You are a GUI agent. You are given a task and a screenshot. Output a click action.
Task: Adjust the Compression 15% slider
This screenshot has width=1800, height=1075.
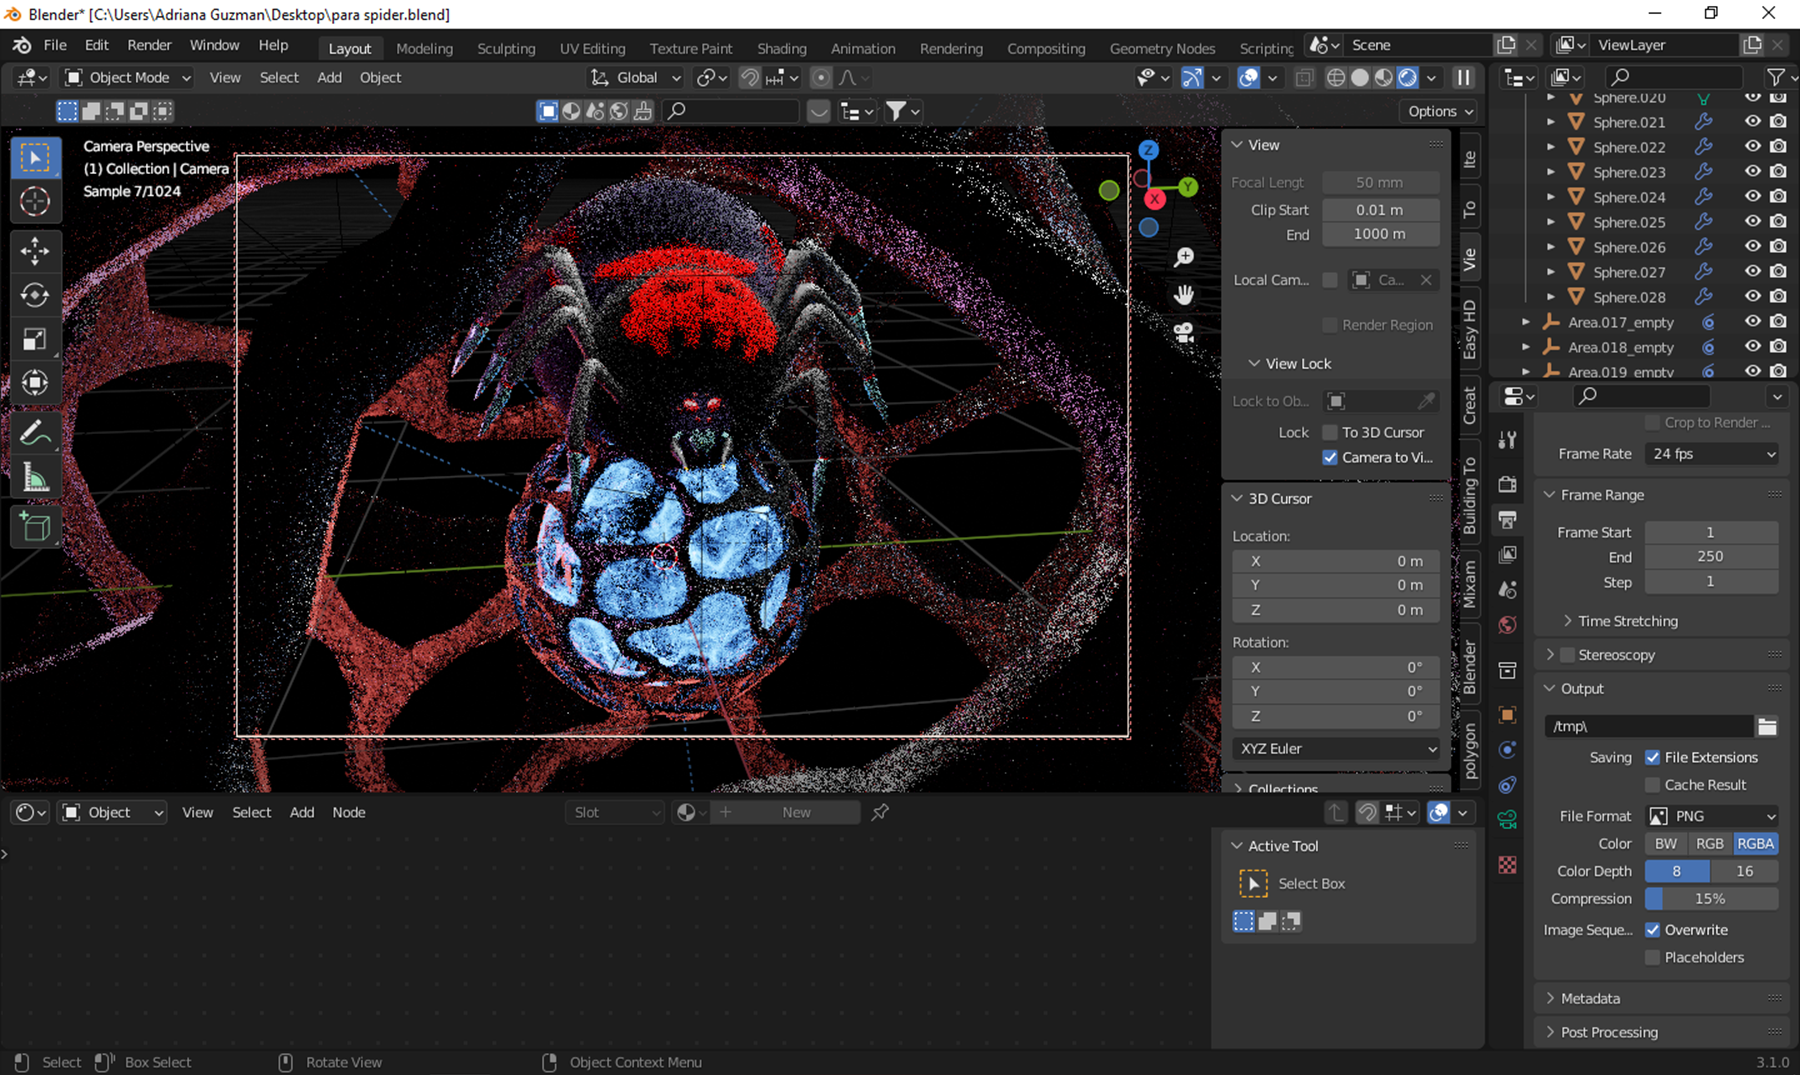[x=1712, y=899]
